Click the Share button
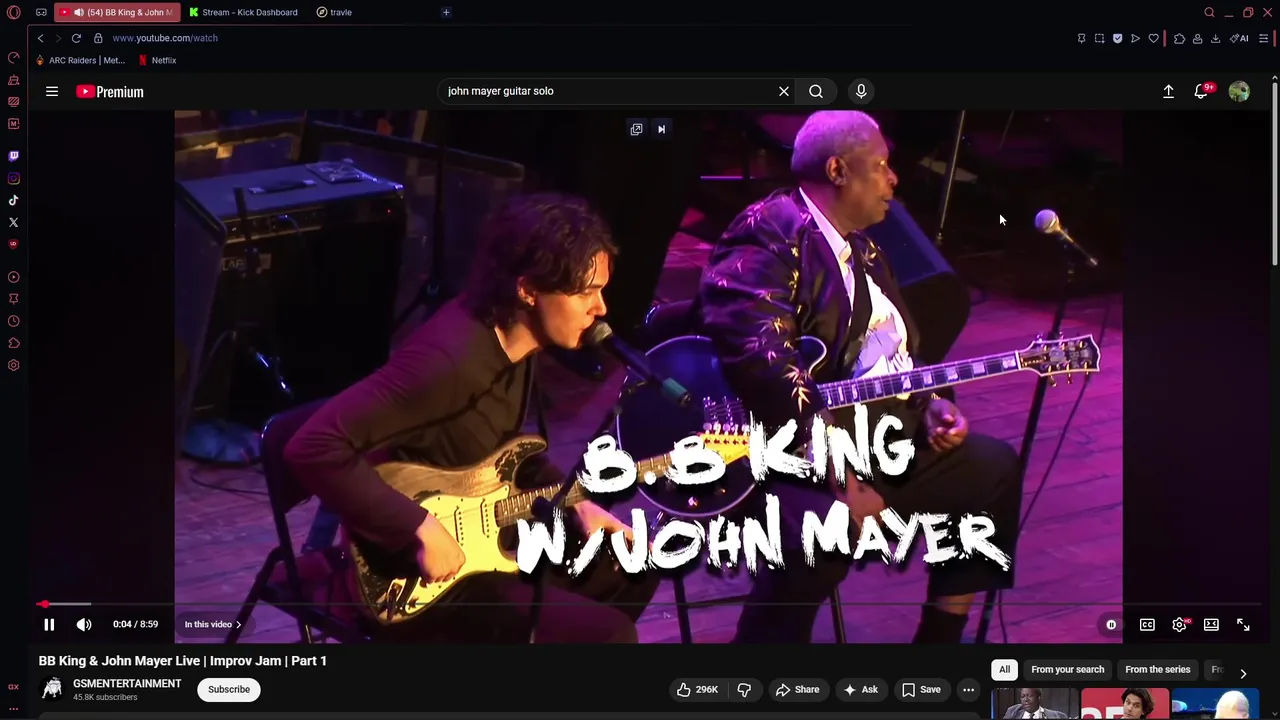1280x720 pixels. tap(797, 689)
